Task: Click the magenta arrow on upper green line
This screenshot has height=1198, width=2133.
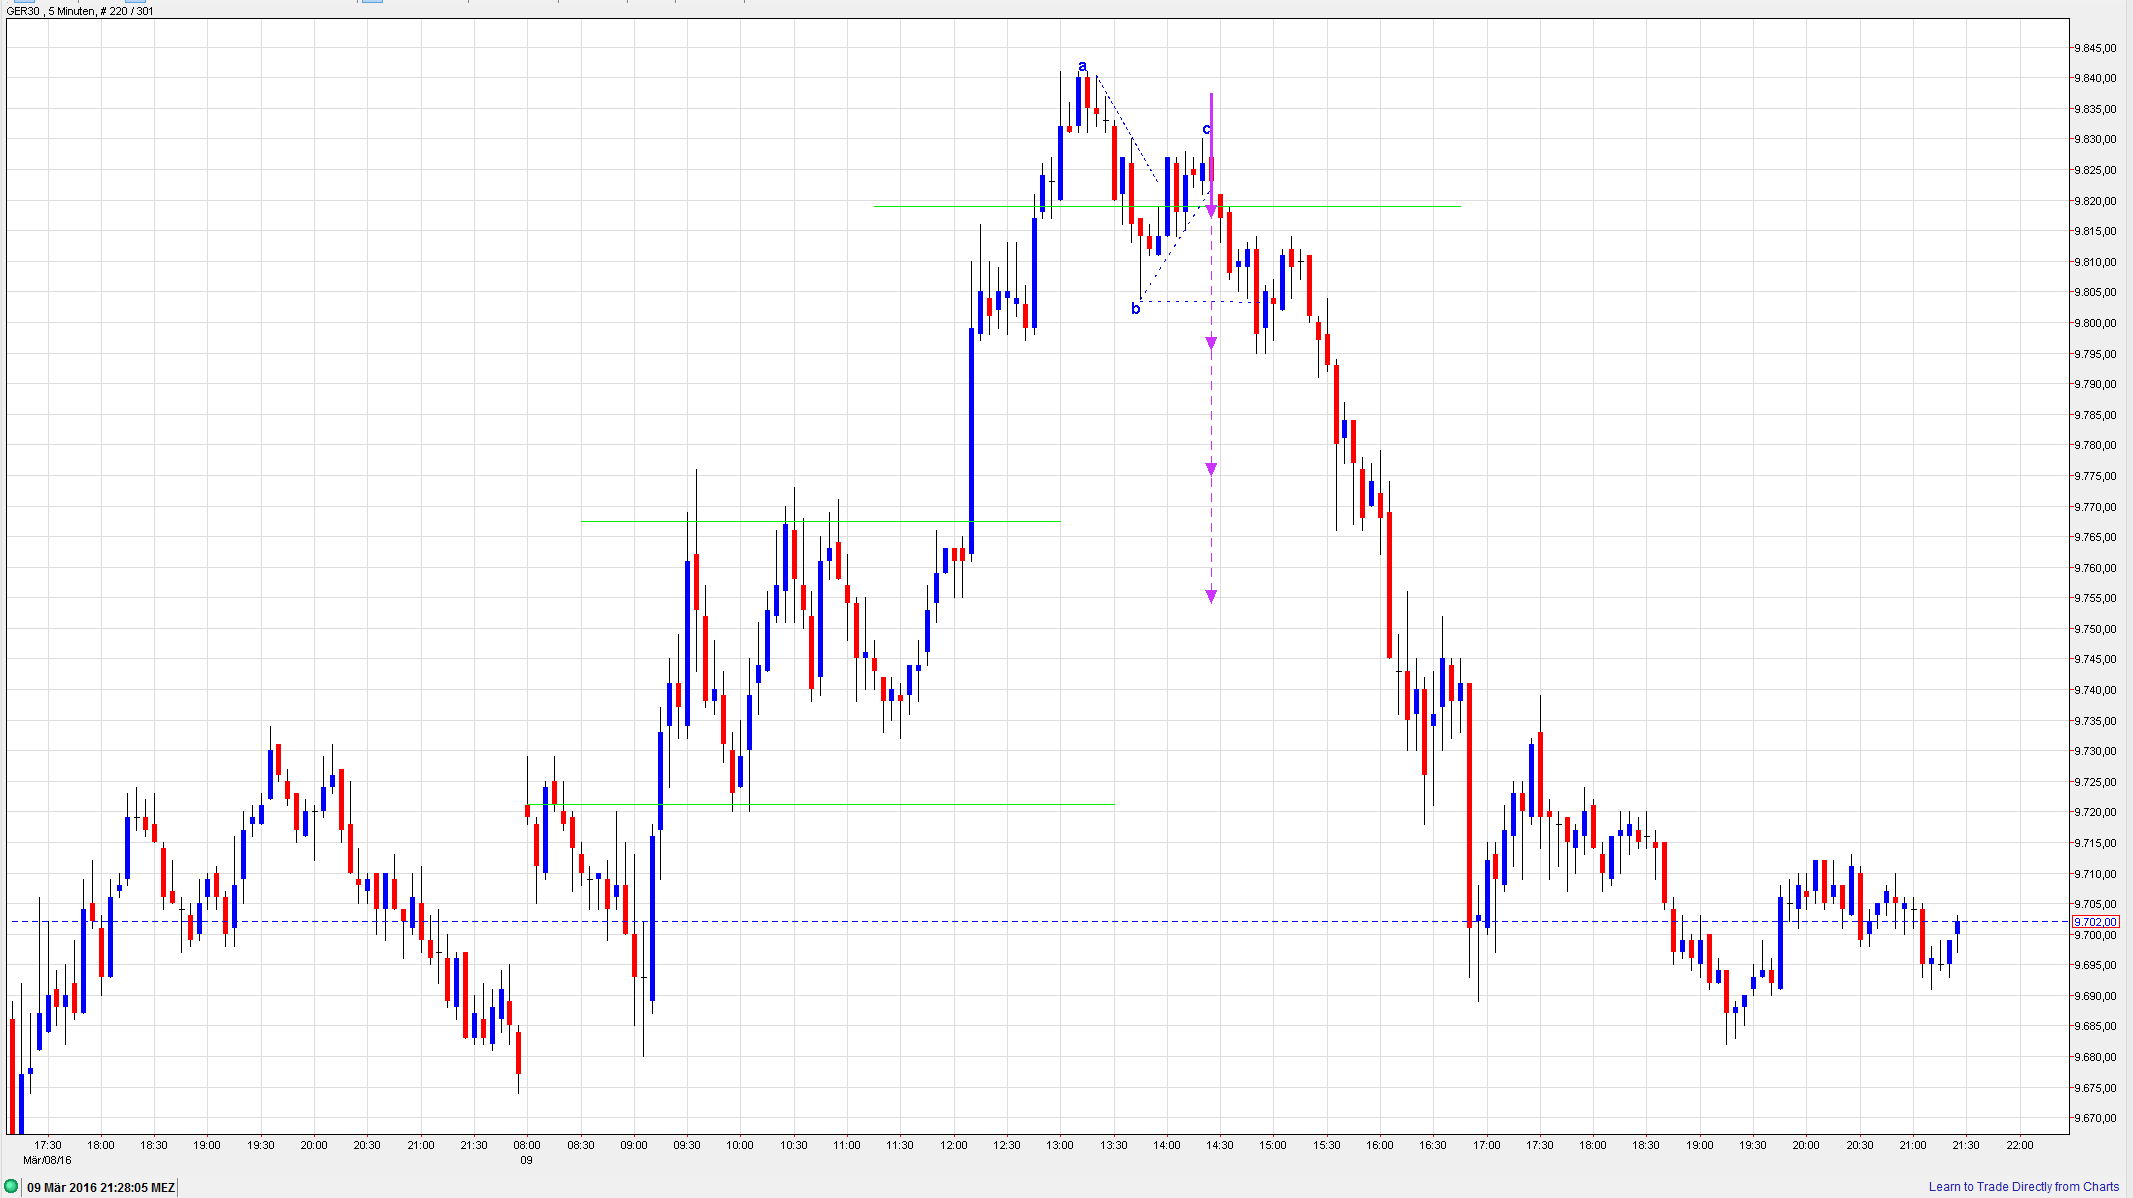Action: 1211,211
